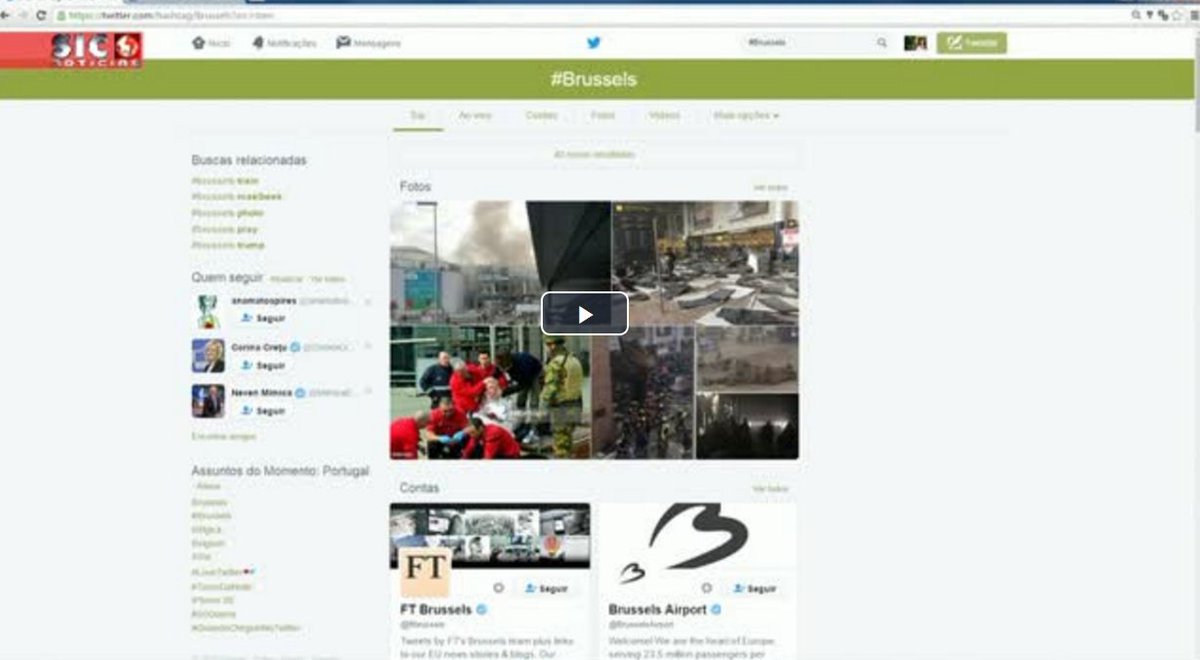Click the green Tweetar button

pyautogui.click(x=972, y=43)
